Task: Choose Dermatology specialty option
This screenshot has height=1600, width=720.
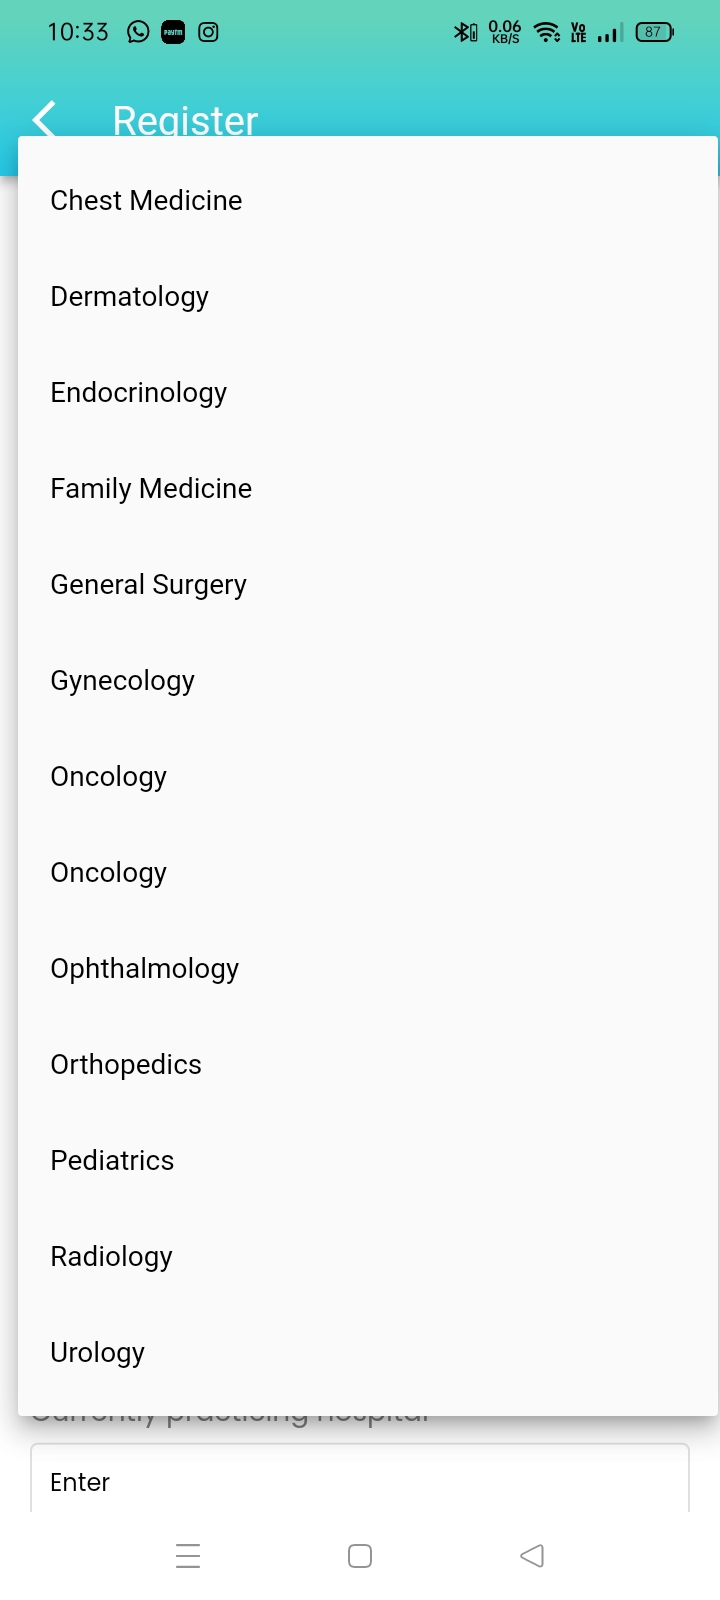Action: click(130, 296)
